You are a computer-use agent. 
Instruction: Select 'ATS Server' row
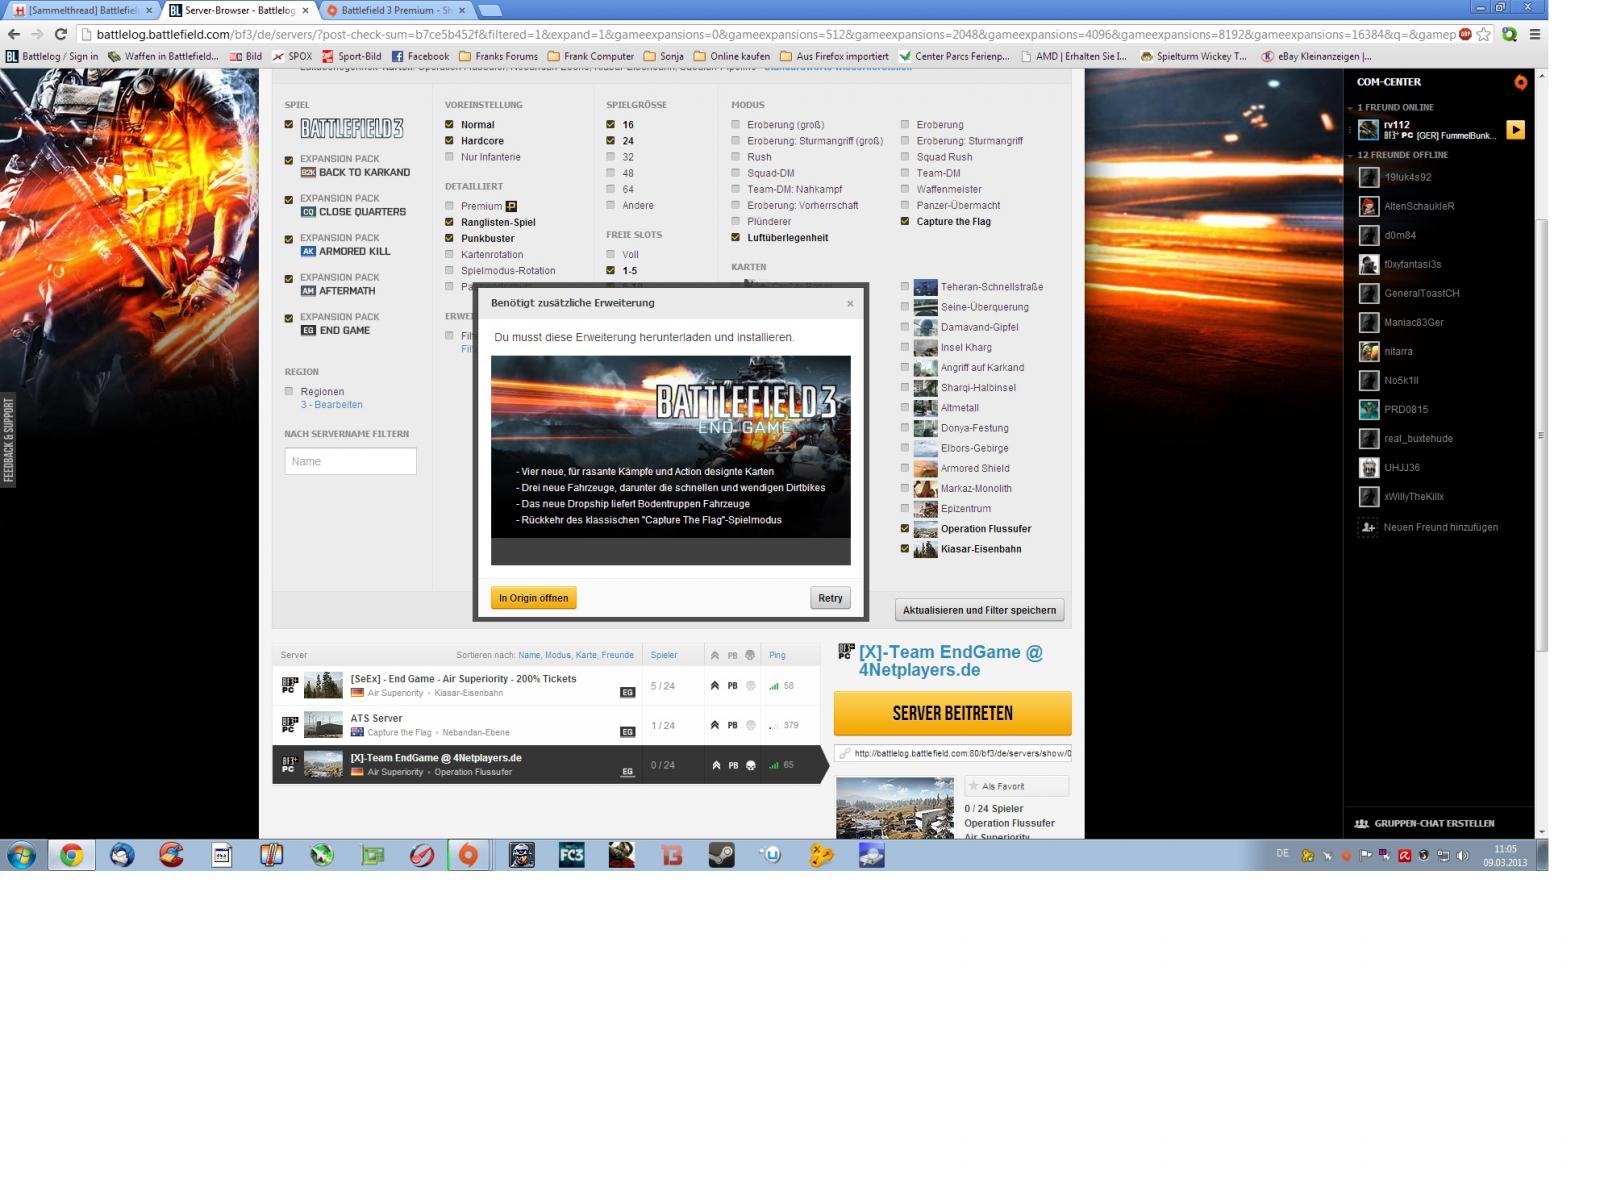point(546,725)
